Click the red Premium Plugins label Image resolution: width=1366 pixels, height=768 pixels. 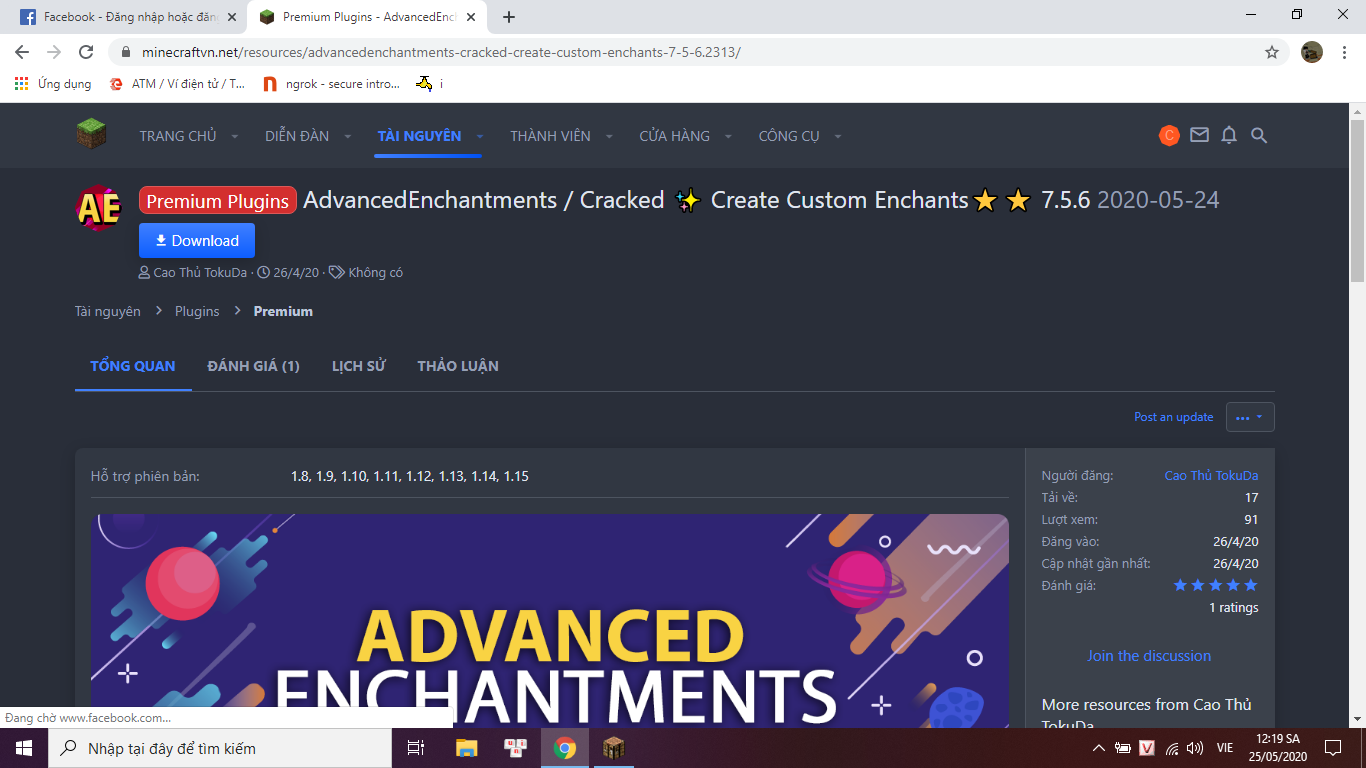point(218,201)
